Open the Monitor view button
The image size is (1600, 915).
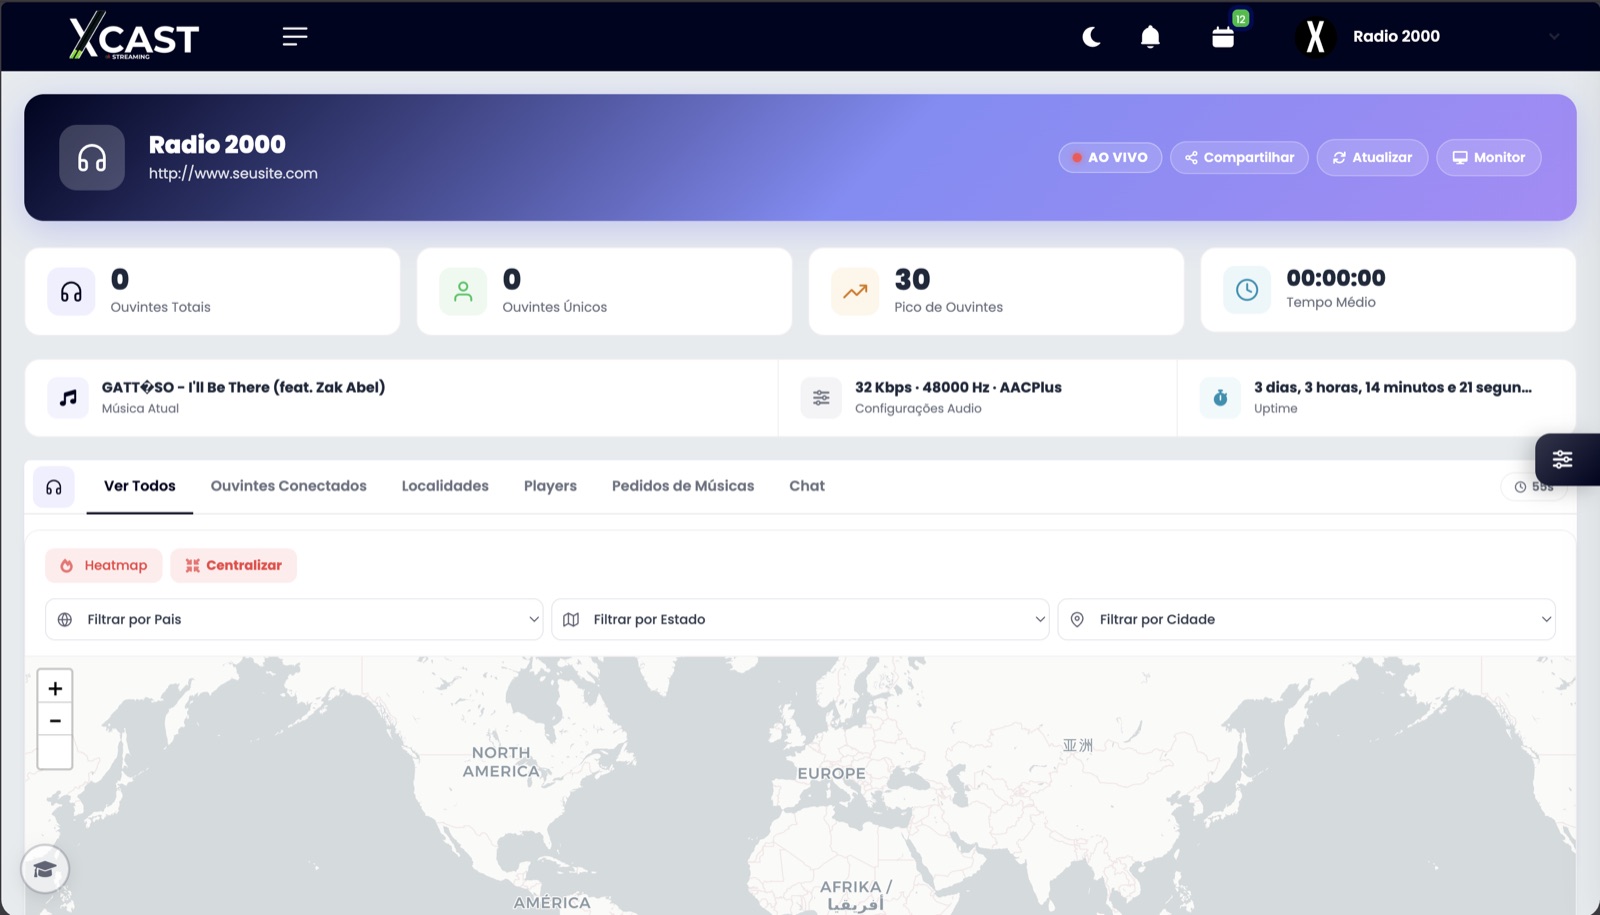[x=1489, y=157]
